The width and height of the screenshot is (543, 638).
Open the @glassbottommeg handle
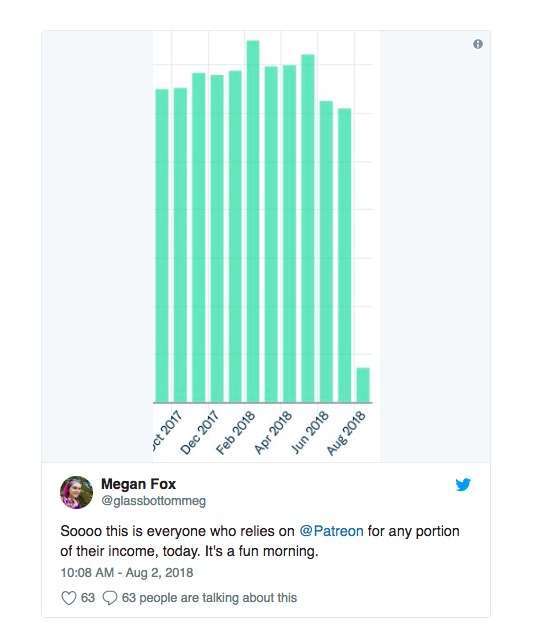tap(153, 500)
